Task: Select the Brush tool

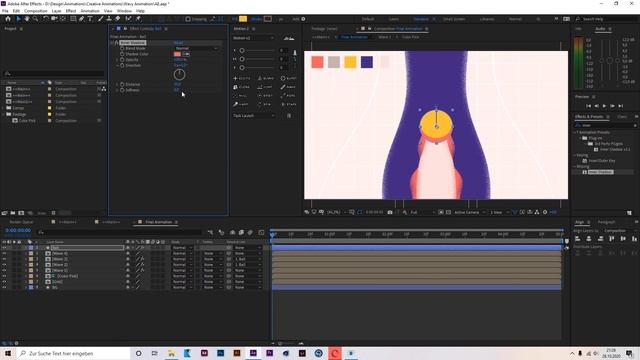Action: (100, 19)
